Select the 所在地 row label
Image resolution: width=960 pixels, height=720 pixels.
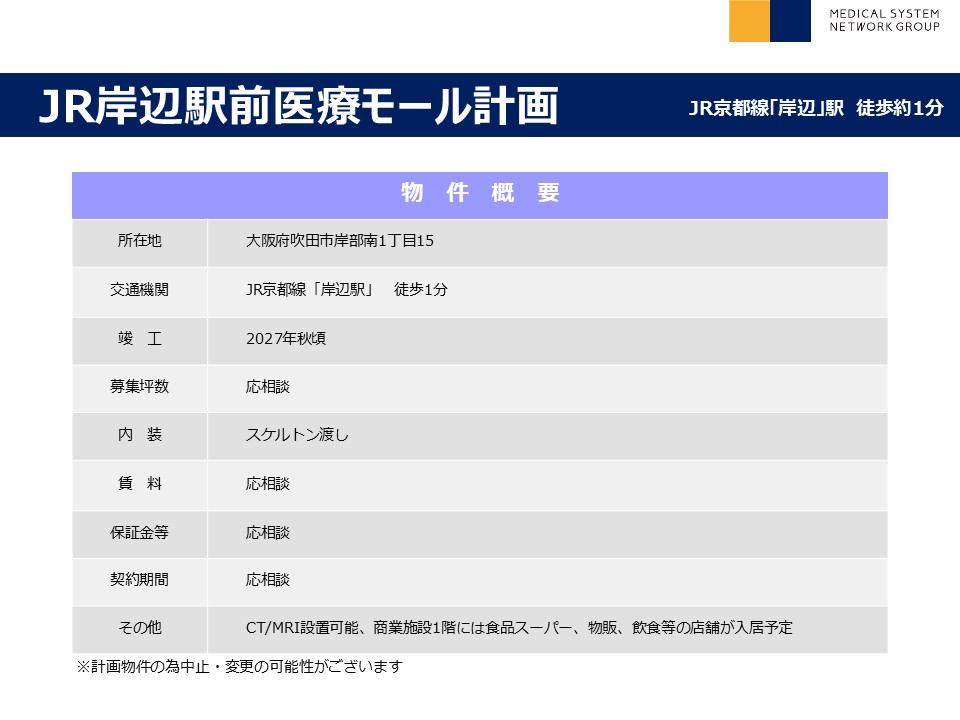point(139,241)
